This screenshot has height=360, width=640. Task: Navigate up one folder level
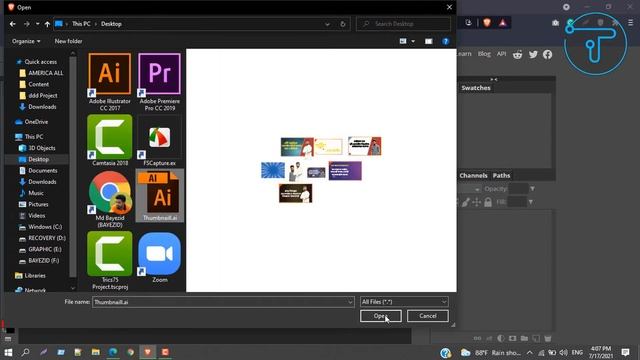pyautogui.click(x=47, y=24)
